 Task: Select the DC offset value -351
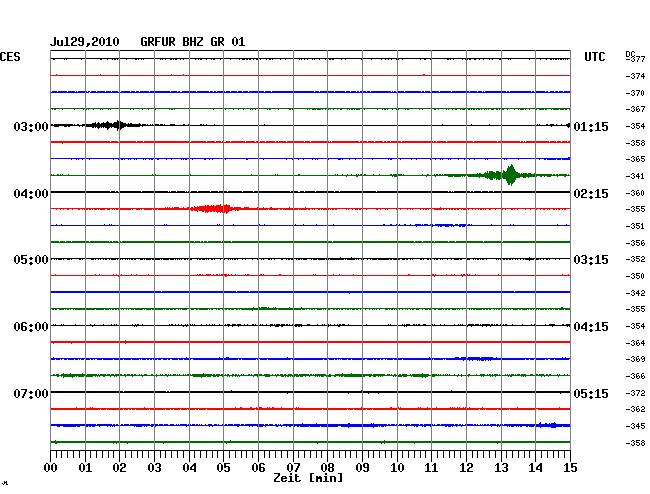(635, 226)
